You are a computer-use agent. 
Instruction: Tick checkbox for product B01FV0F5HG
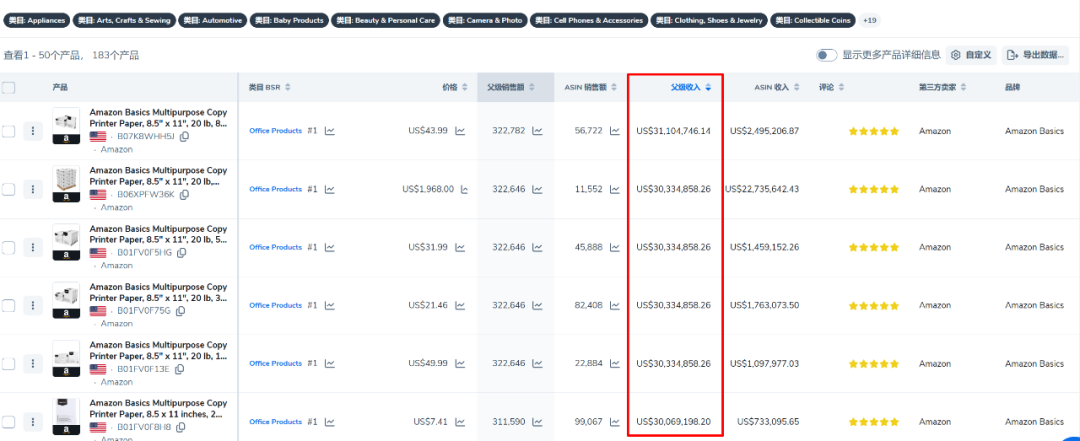(8, 247)
